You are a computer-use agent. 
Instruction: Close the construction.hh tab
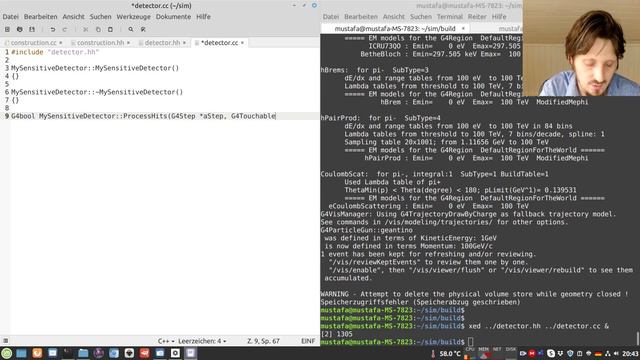point(128,42)
